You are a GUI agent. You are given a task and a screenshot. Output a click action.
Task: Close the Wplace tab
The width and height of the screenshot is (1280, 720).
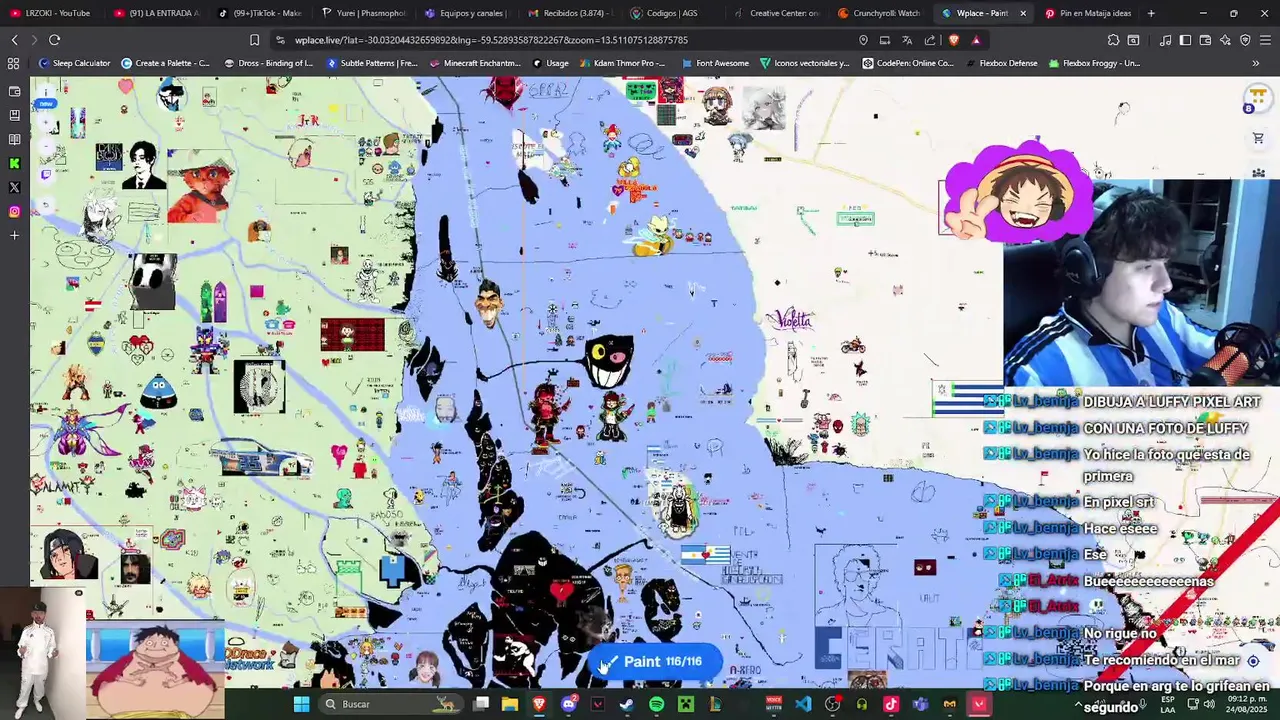click(x=1022, y=13)
